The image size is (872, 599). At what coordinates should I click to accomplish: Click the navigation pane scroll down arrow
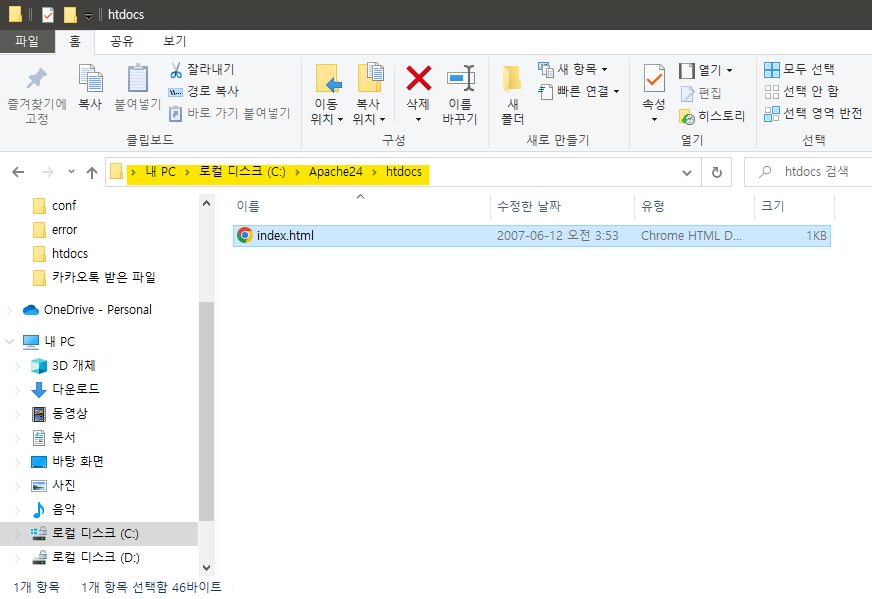coord(206,568)
